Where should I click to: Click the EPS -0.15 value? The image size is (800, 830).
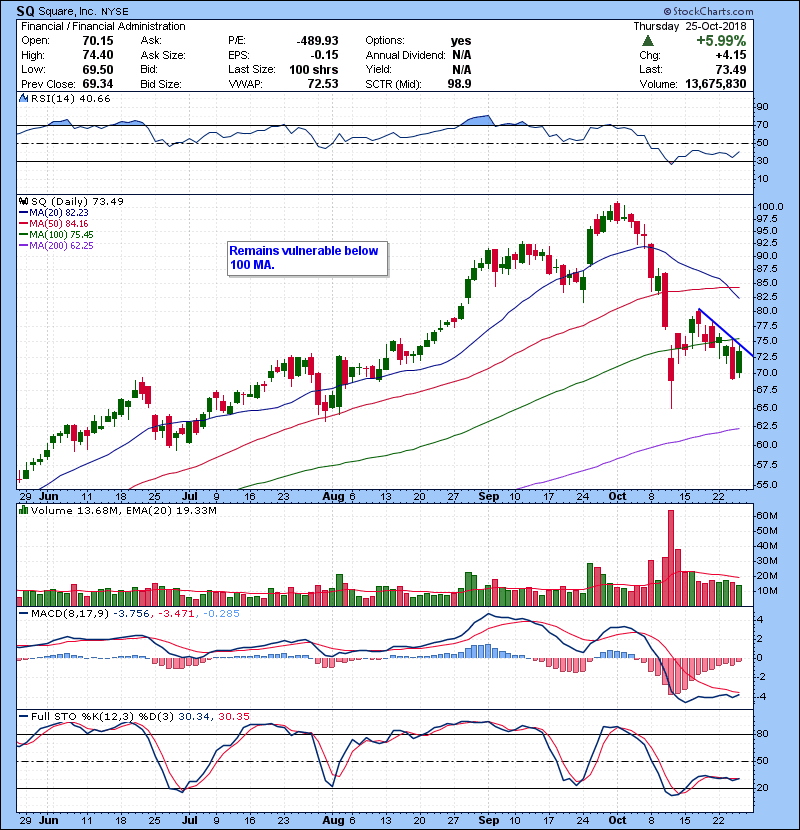point(325,55)
